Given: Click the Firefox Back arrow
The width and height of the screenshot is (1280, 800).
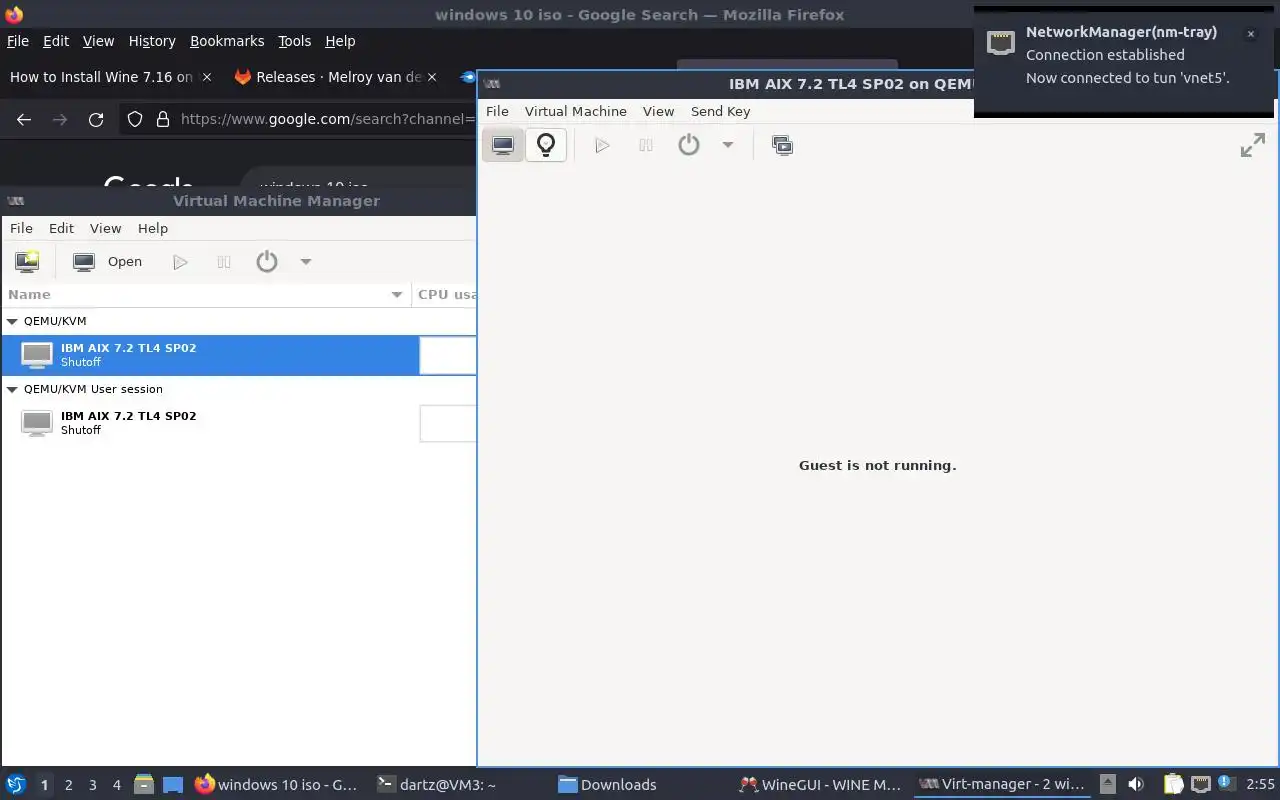Looking at the screenshot, I should click(x=24, y=119).
